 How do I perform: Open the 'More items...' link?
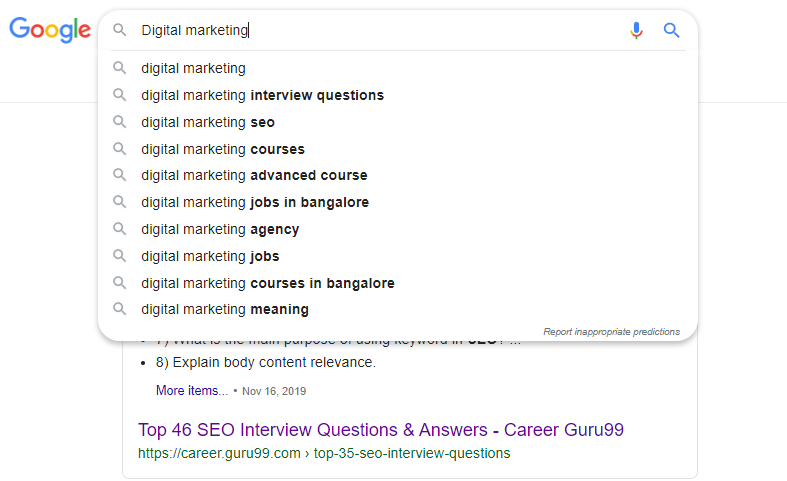(191, 391)
